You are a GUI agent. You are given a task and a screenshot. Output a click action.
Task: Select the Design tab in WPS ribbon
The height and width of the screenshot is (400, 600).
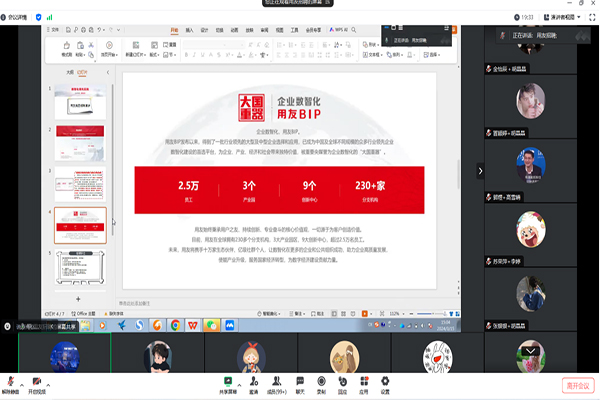(204, 29)
